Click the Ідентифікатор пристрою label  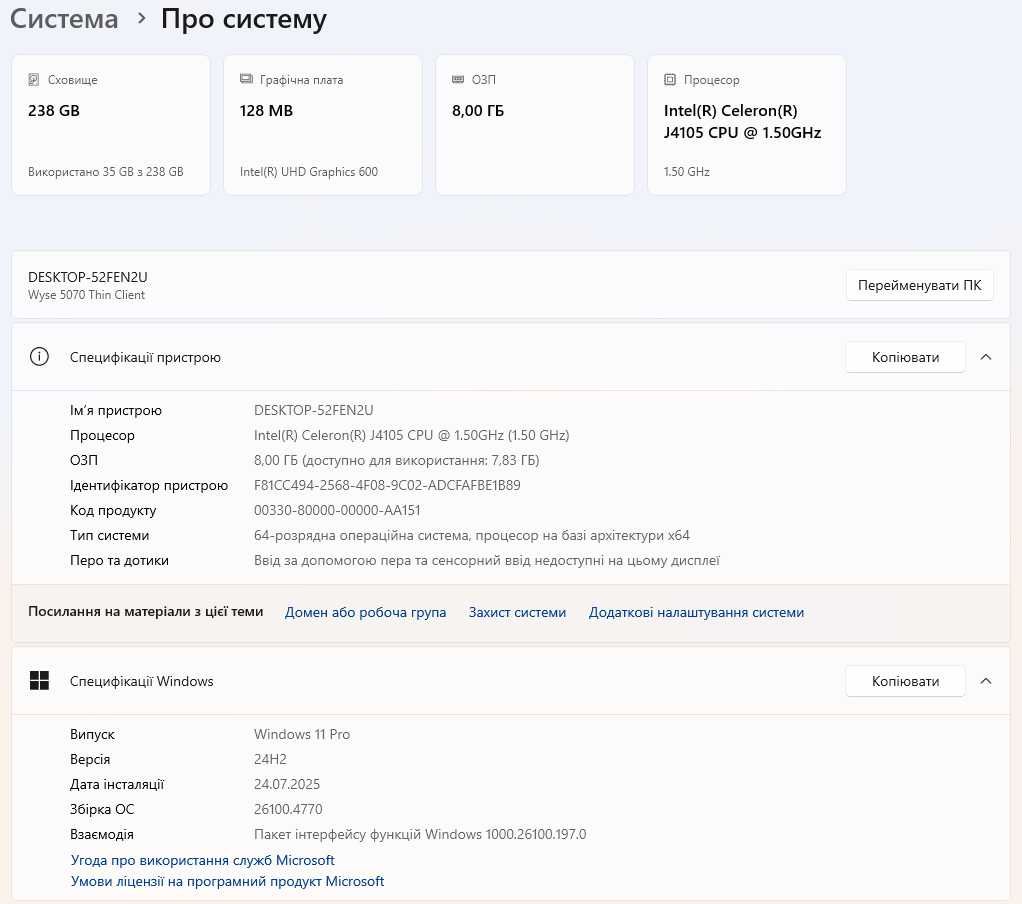click(149, 485)
